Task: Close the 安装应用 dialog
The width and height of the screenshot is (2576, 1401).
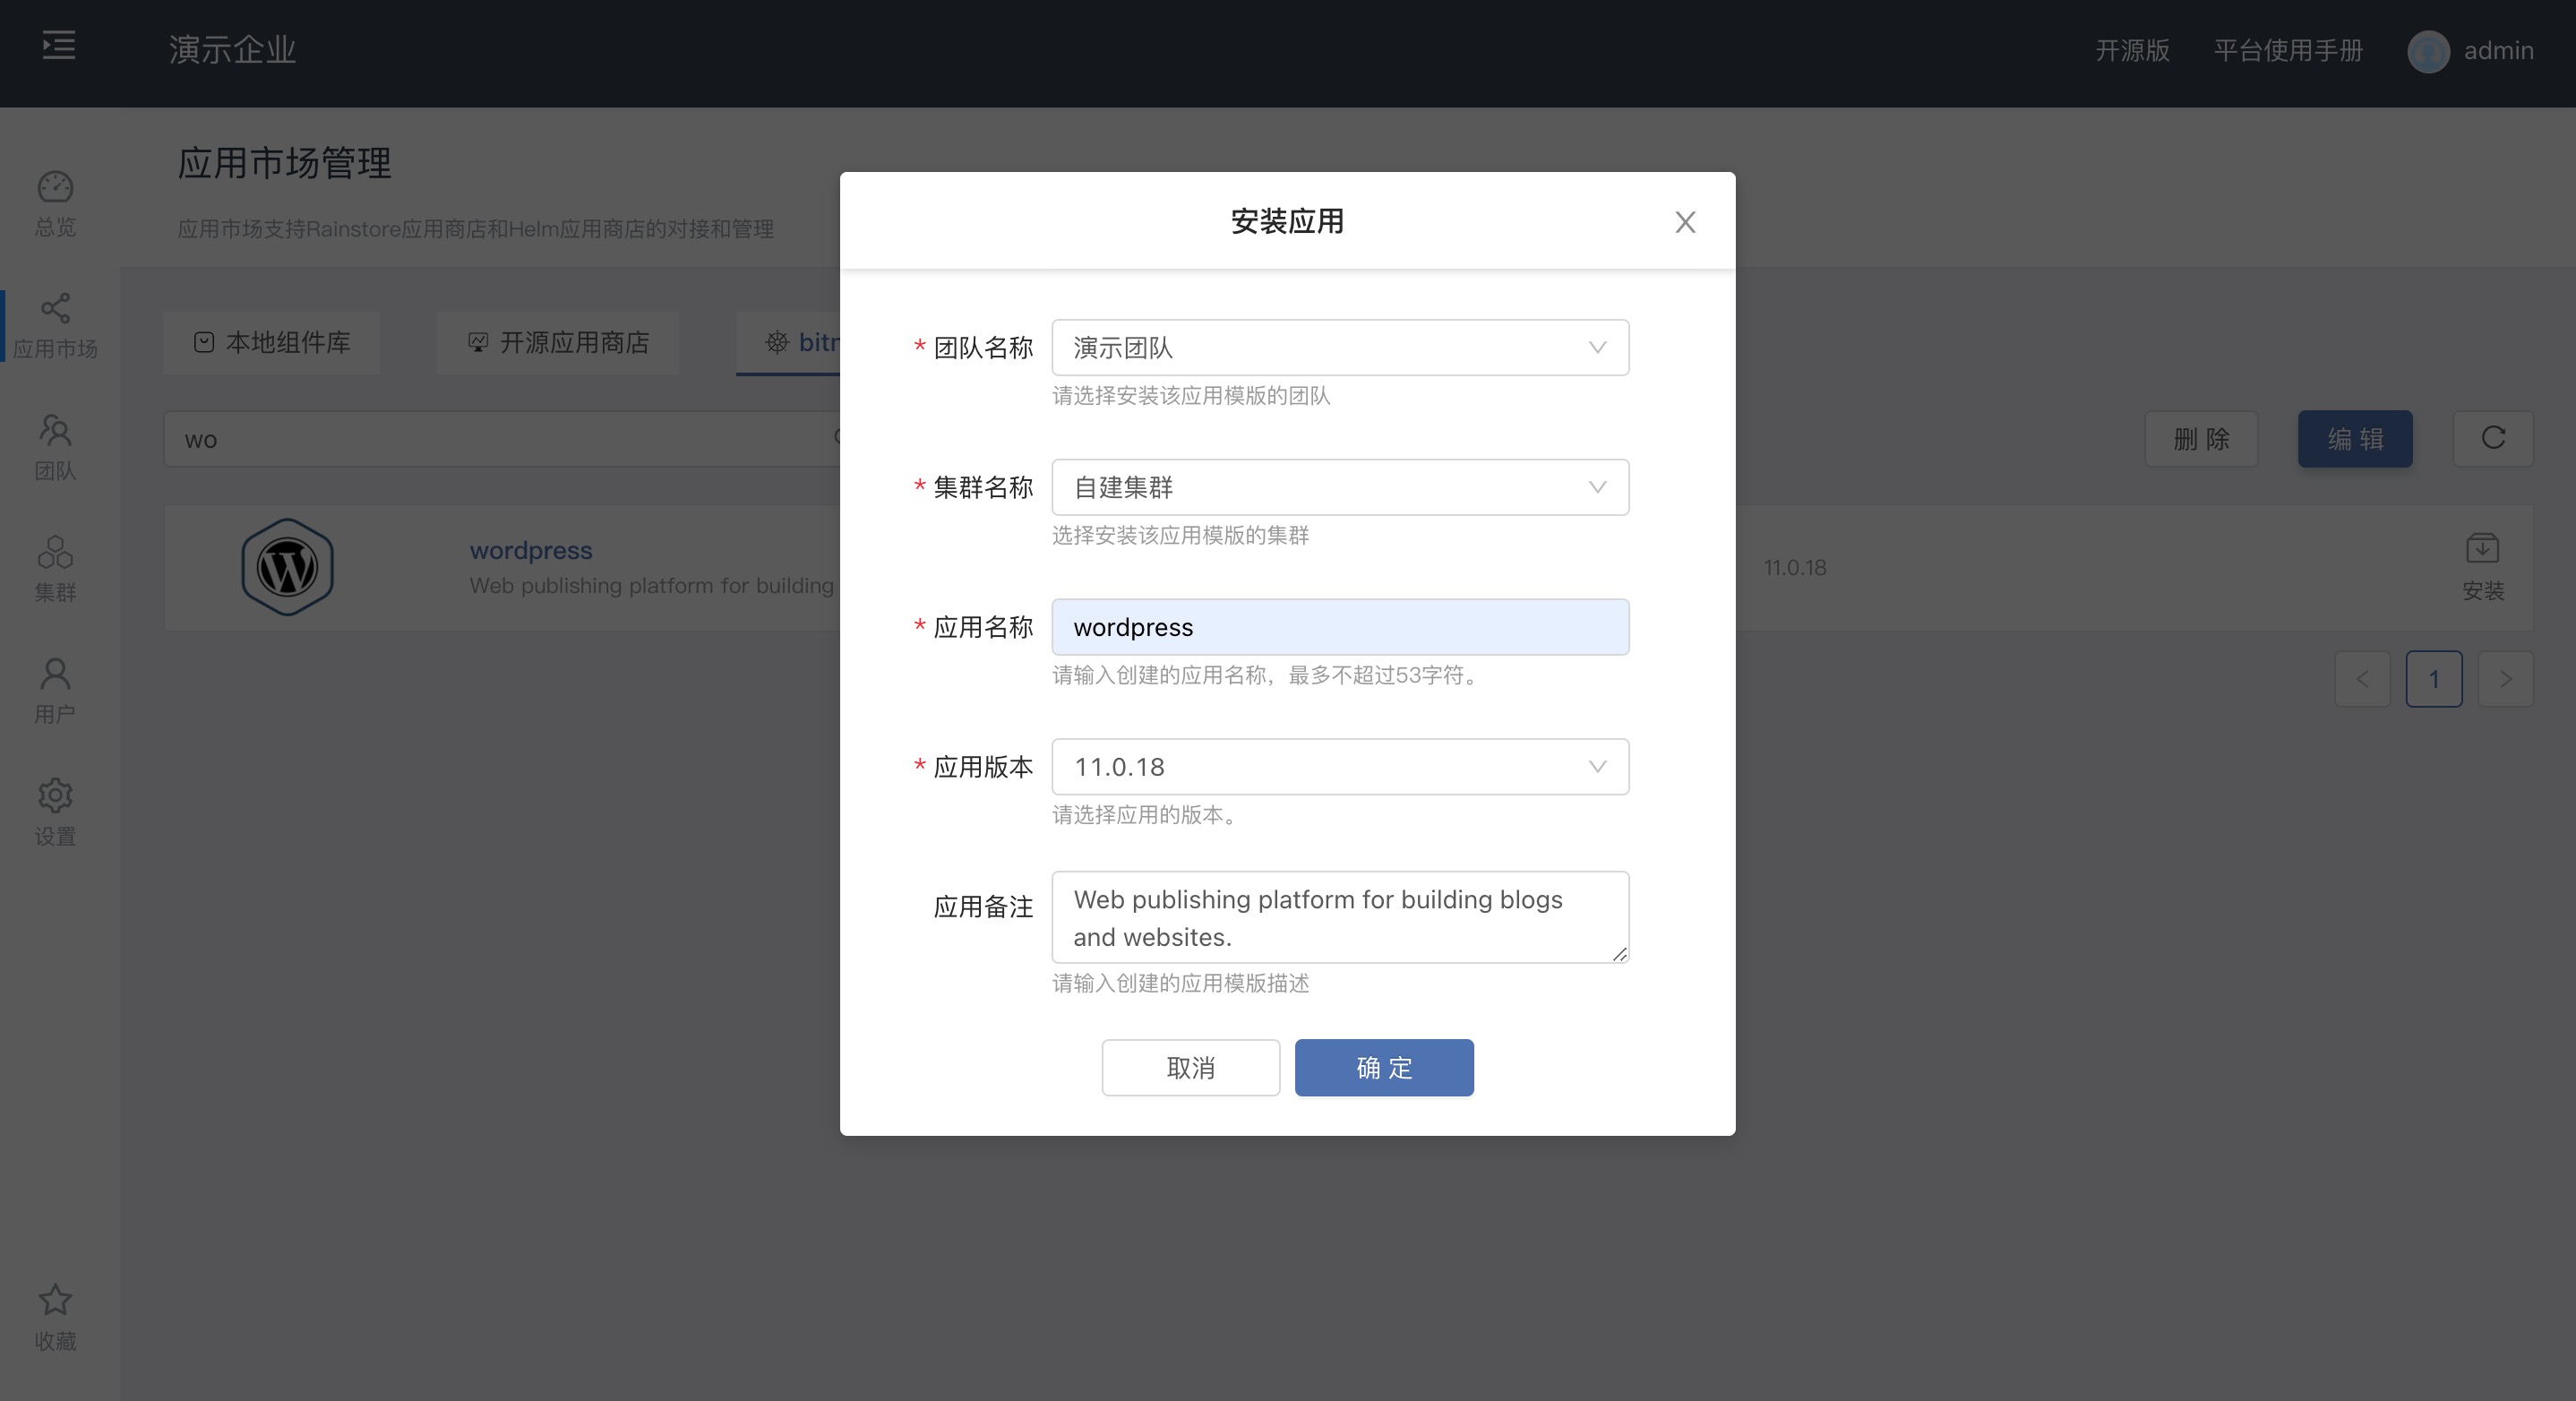Action: (1685, 222)
